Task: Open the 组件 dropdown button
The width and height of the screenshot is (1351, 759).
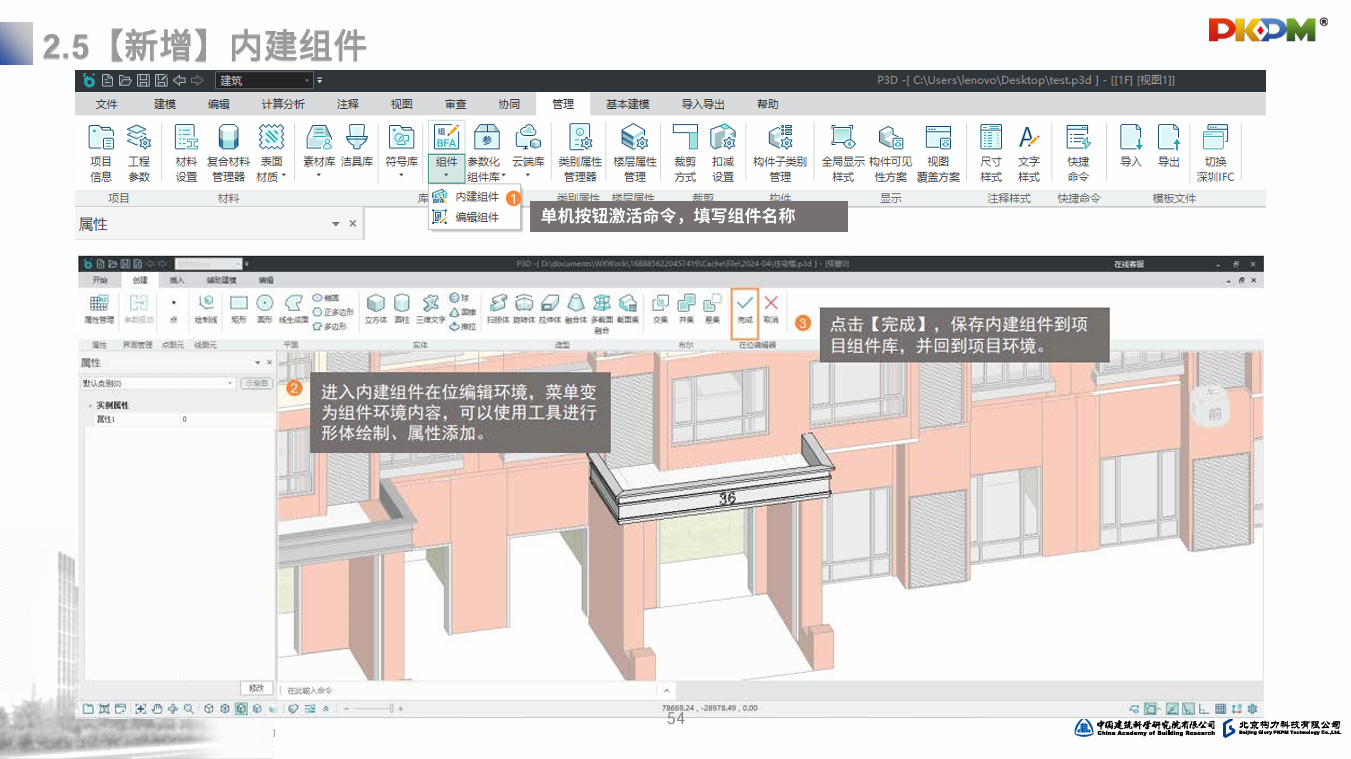Action: point(446,168)
